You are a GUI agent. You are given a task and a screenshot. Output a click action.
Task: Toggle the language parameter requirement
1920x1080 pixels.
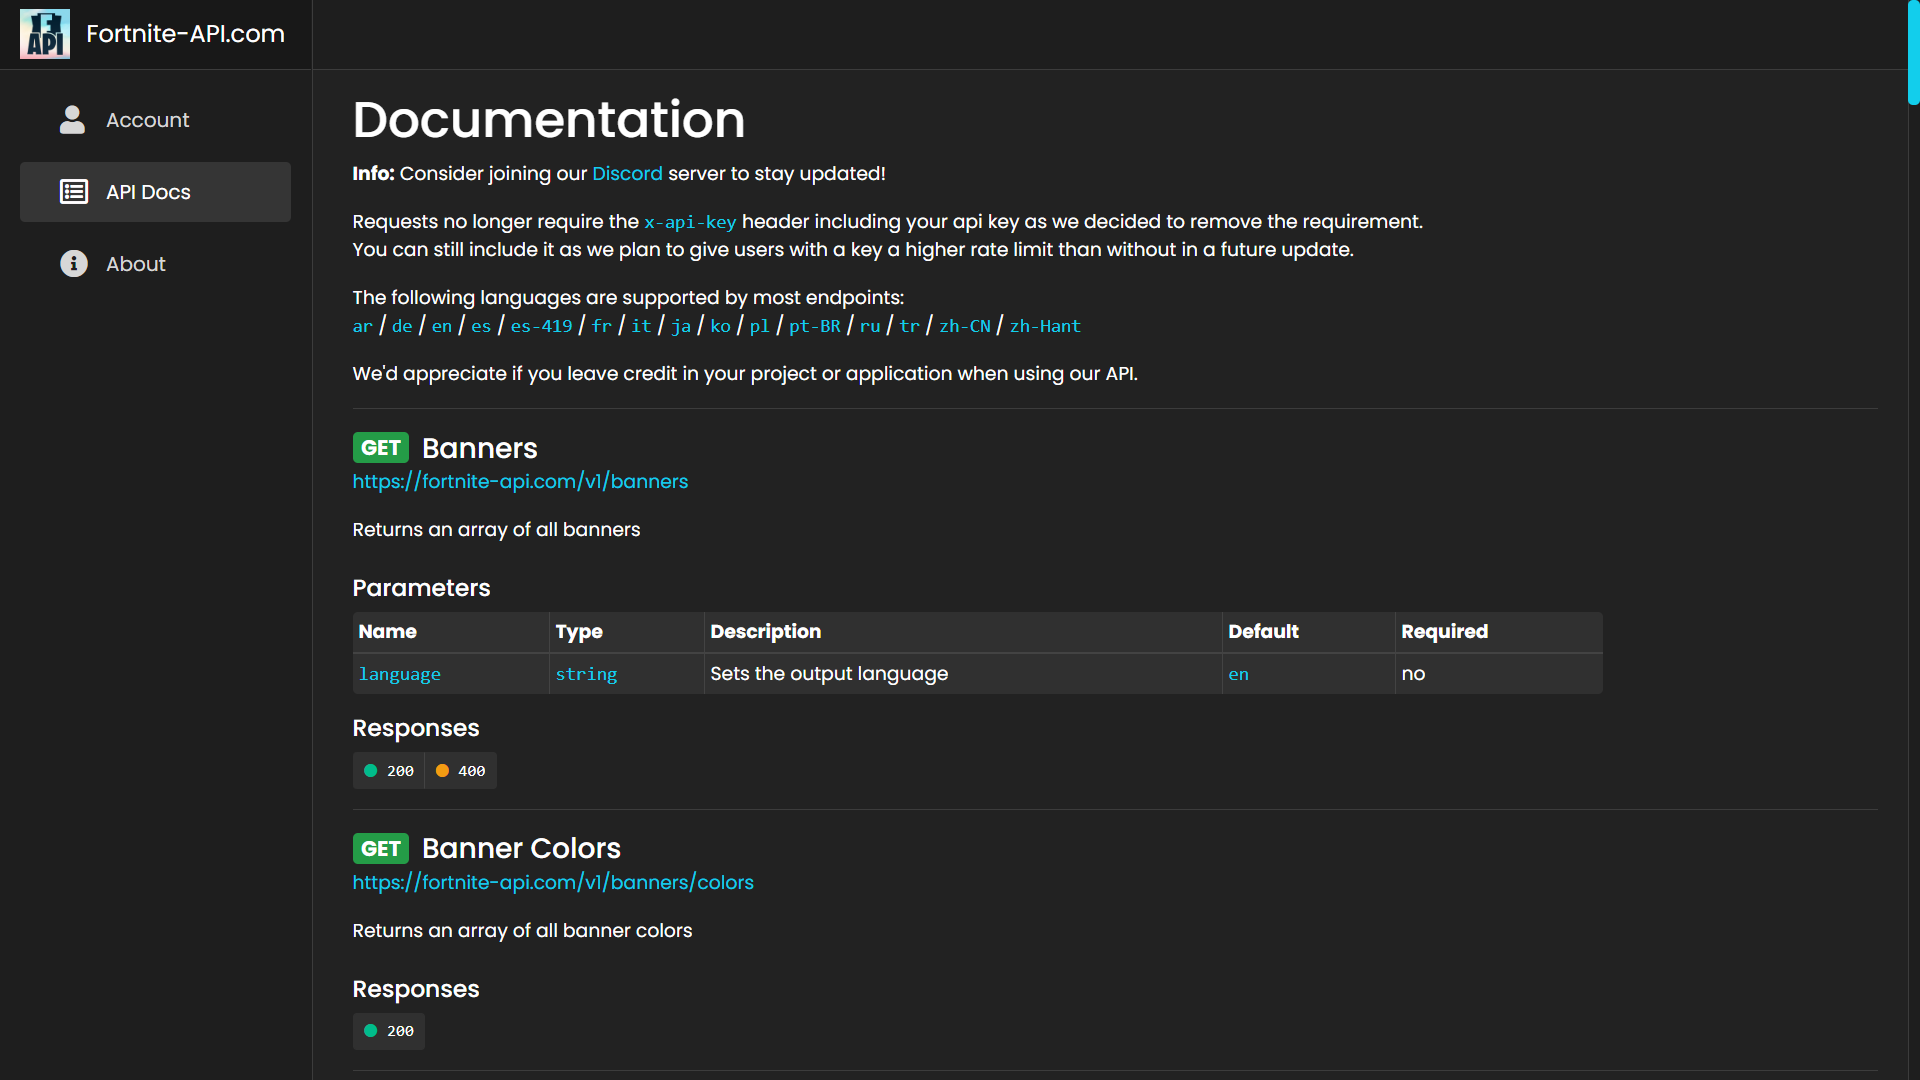point(1412,674)
